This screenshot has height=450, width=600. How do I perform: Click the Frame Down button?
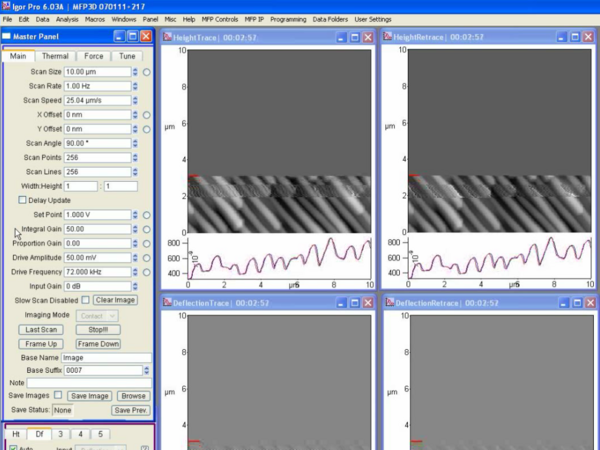point(97,343)
